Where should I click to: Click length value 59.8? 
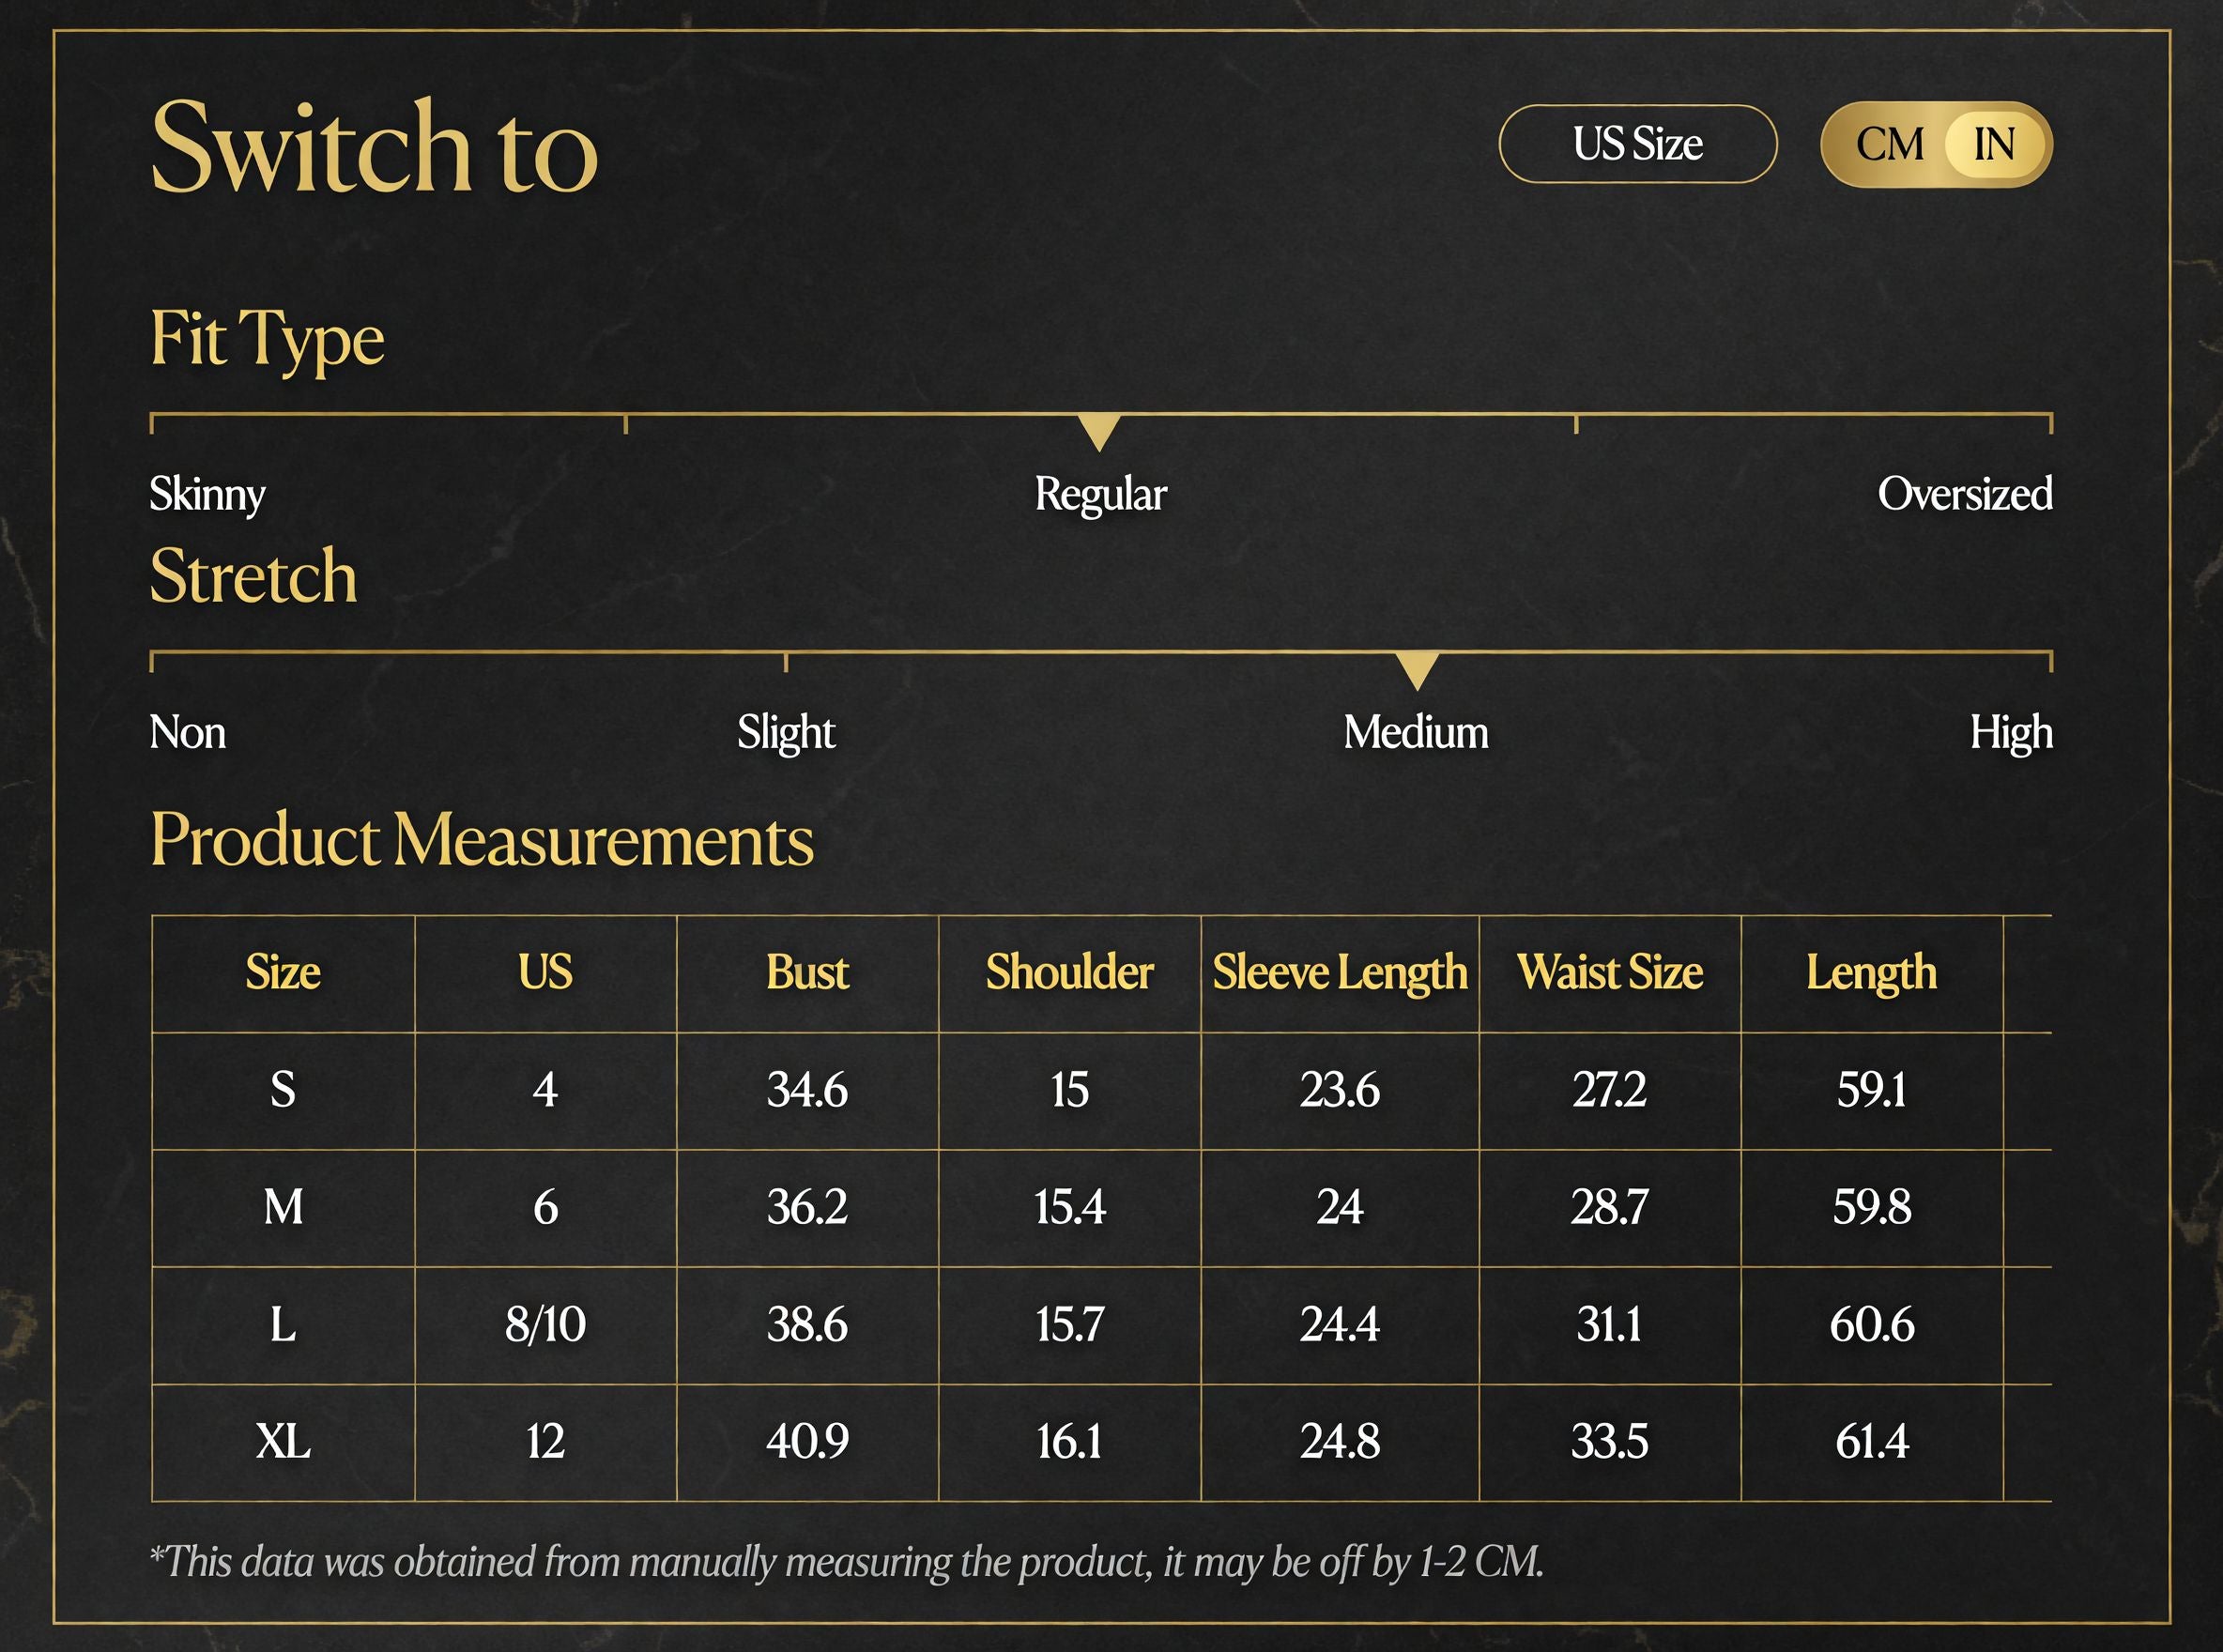point(1871,1208)
